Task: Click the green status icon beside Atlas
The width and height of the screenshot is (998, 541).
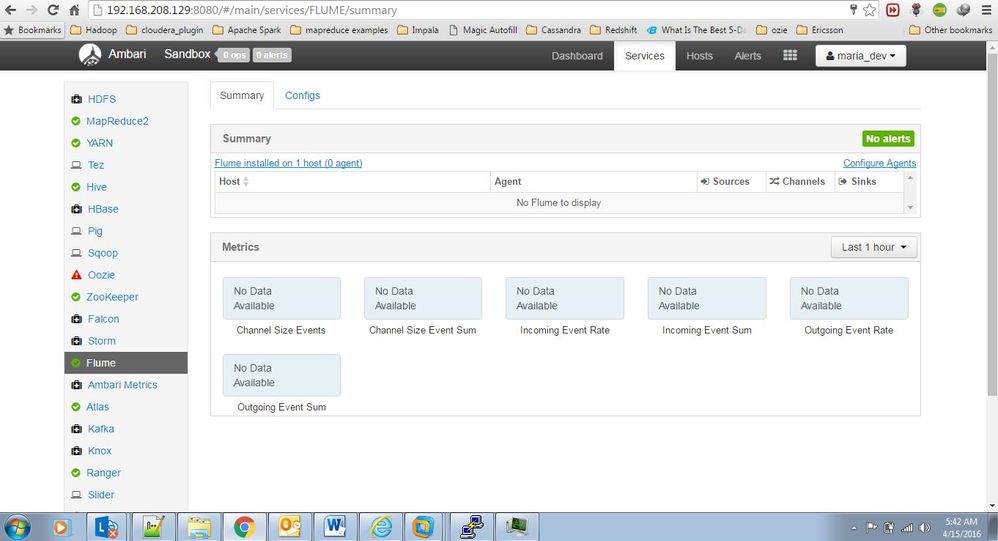Action: point(76,407)
